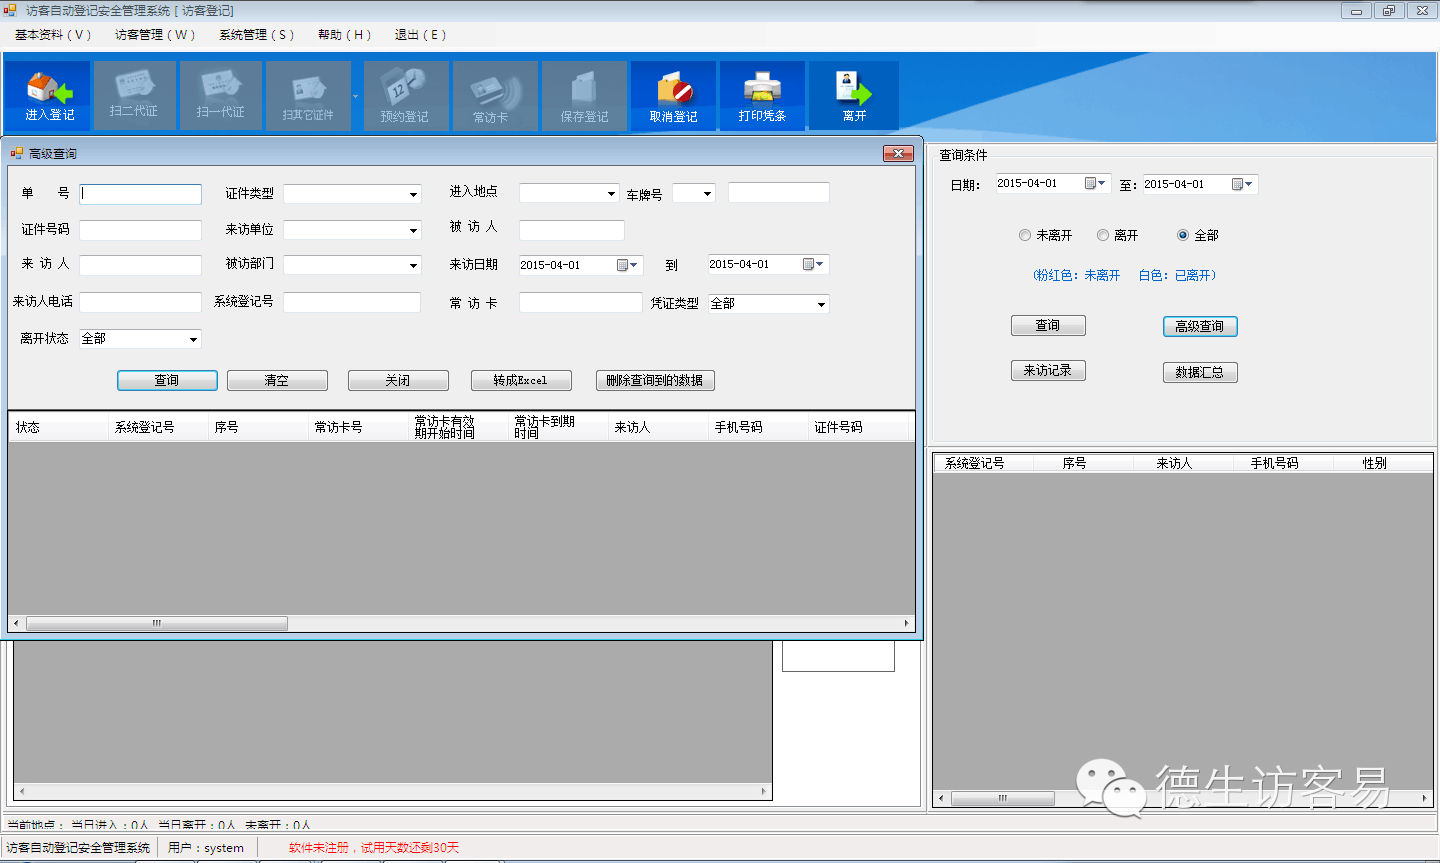Expand the 来访单位 dropdown

[x=413, y=230]
